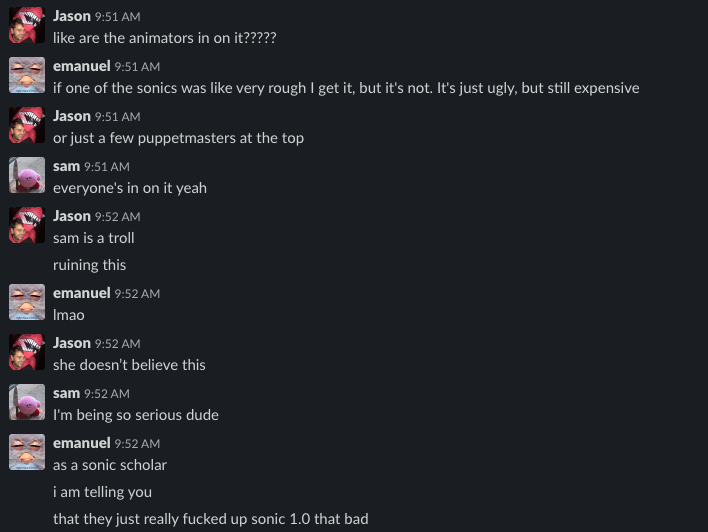Image resolution: width=708 pixels, height=532 pixels.
Task: Click the 9:52 AM timestamp beside emanuel's lmao
Action: [137, 294]
